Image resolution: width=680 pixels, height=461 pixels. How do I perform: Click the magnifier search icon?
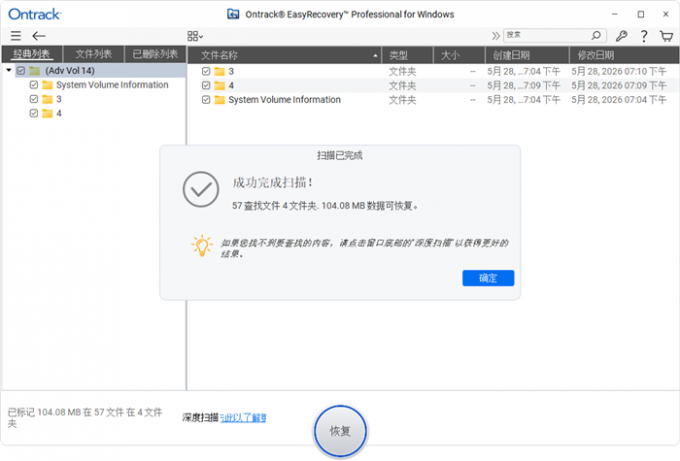tap(597, 35)
